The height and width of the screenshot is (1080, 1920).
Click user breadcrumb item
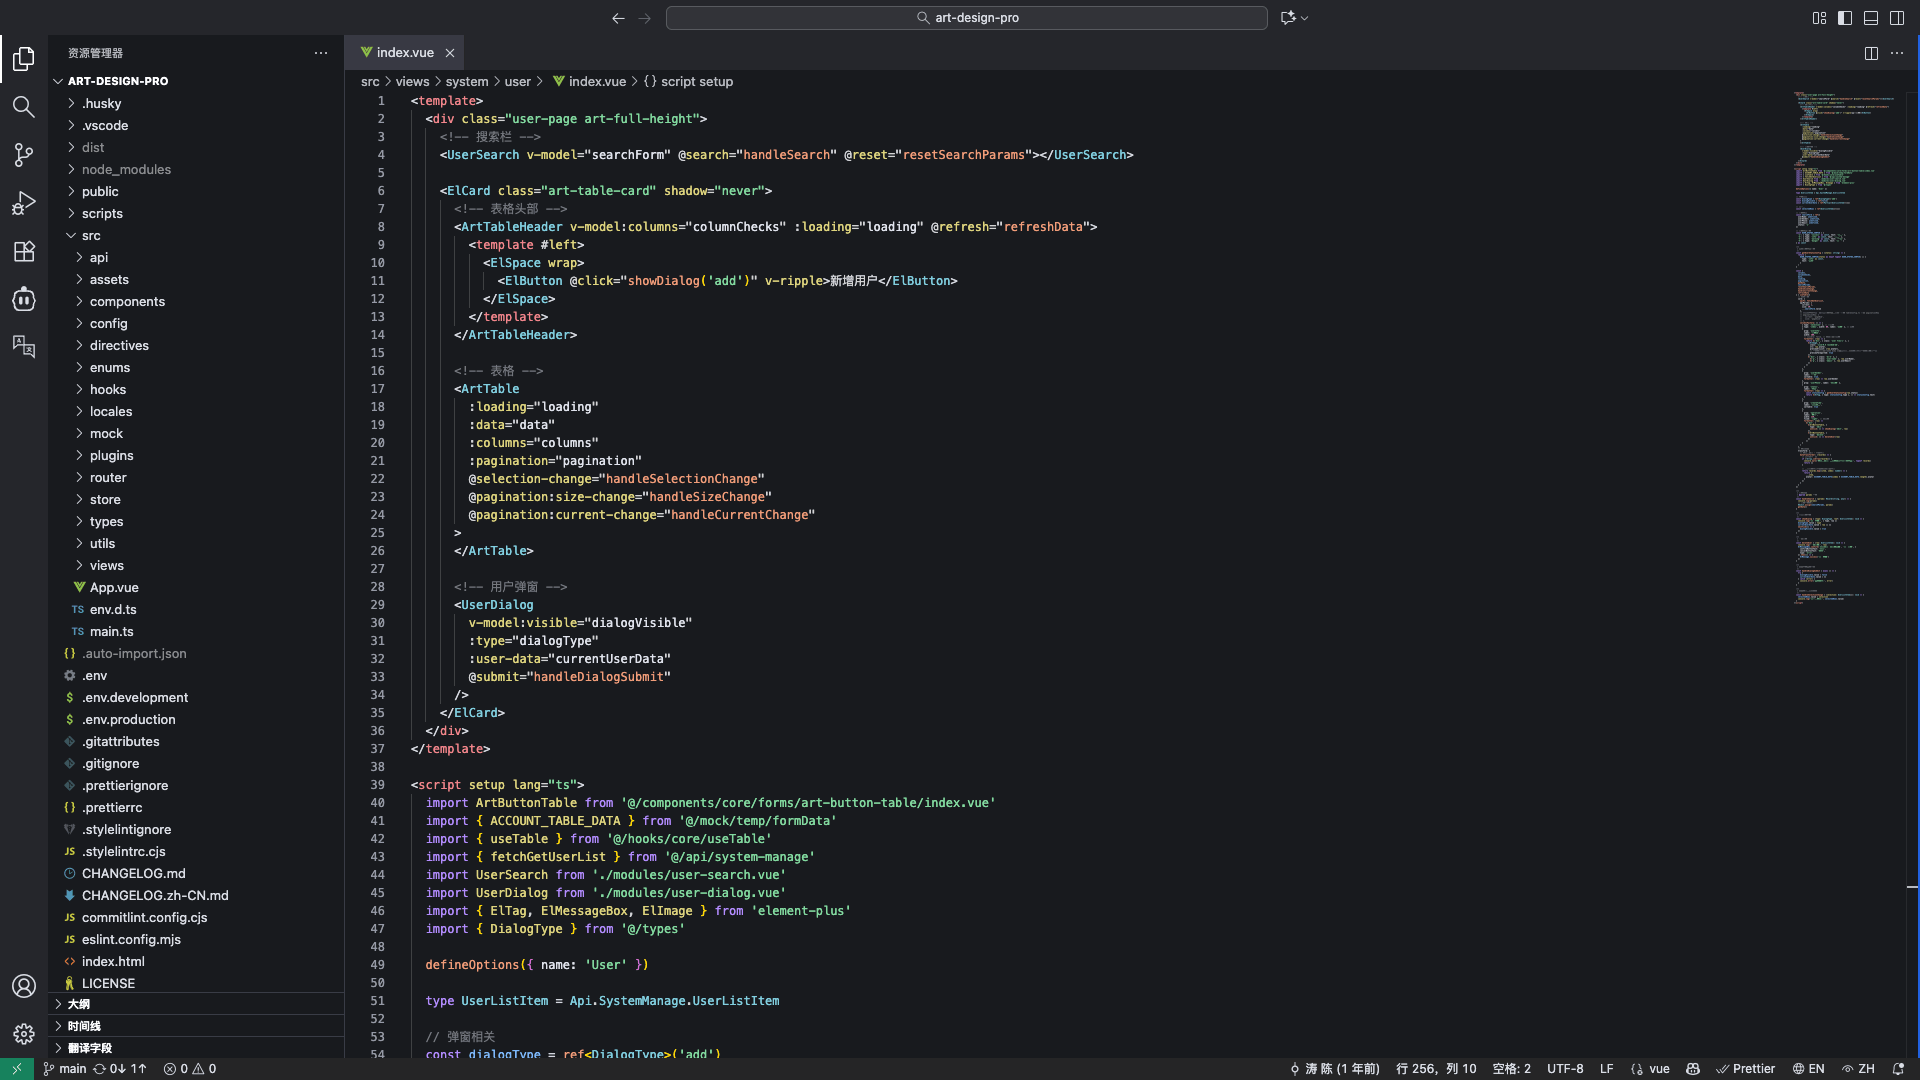coord(517,82)
